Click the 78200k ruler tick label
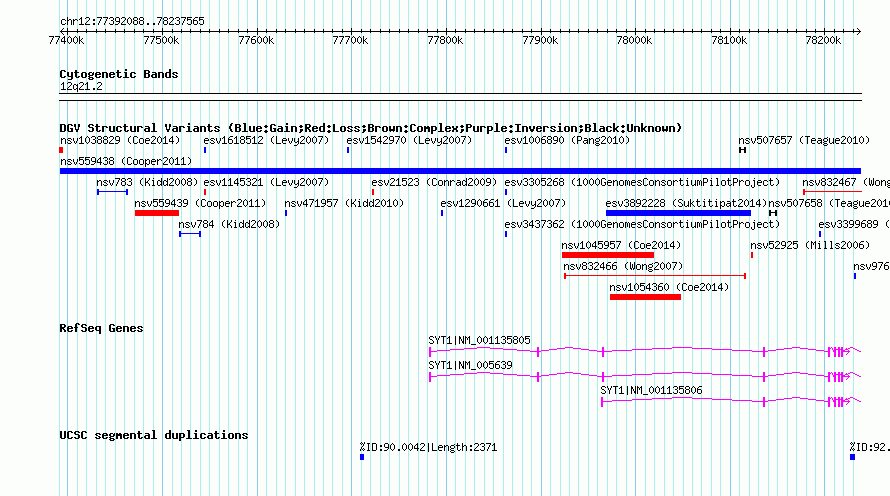Image resolution: width=890 pixels, height=496 pixels. [x=823, y=40]
